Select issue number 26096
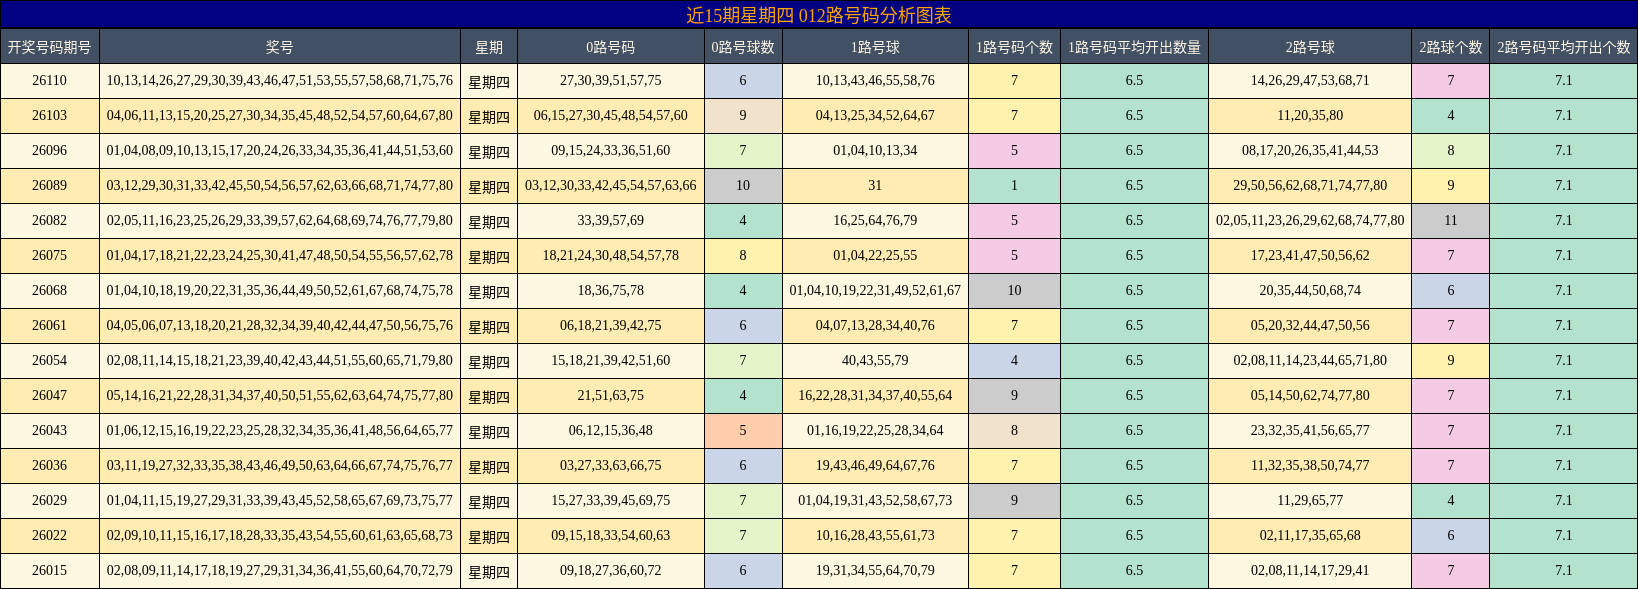The height and width of the screenshot is (589, 1638). tap(49, 151)
